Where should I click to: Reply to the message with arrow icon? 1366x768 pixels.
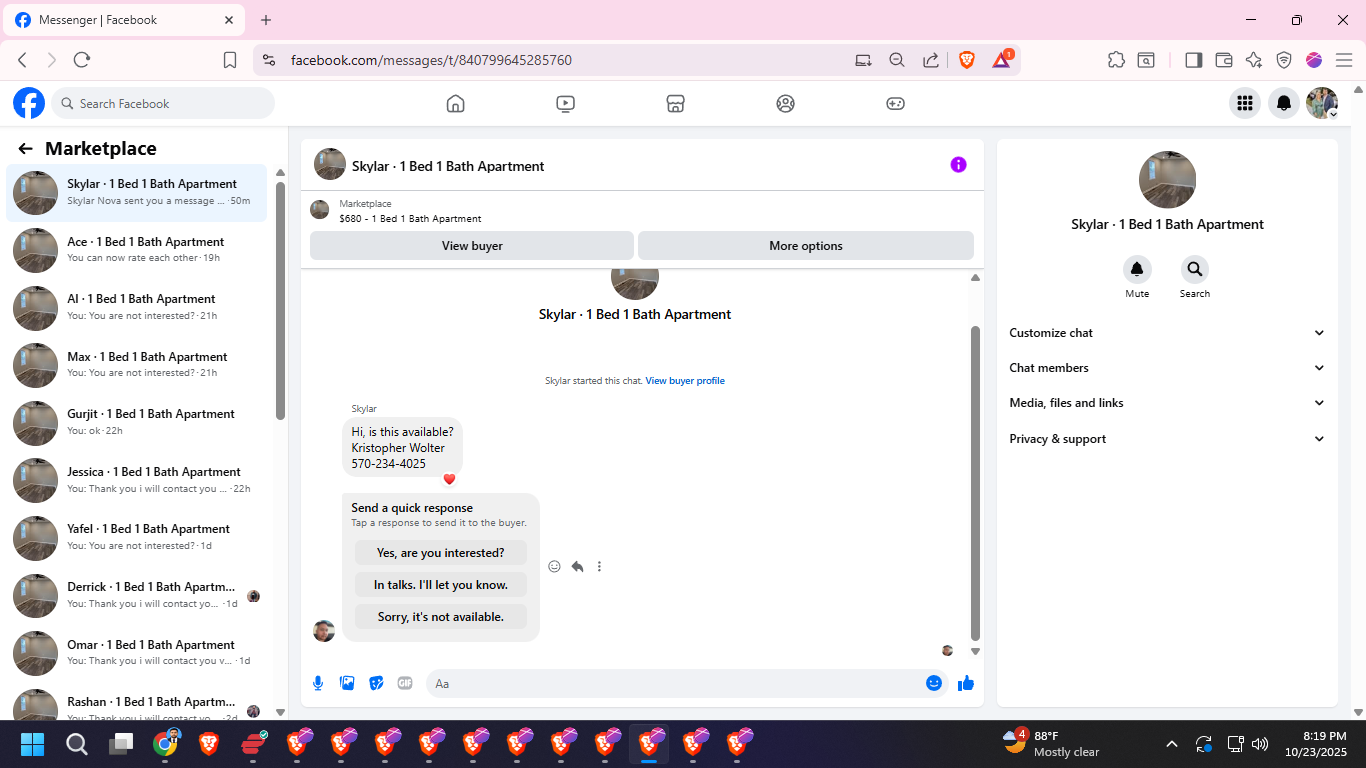[577, 566]
